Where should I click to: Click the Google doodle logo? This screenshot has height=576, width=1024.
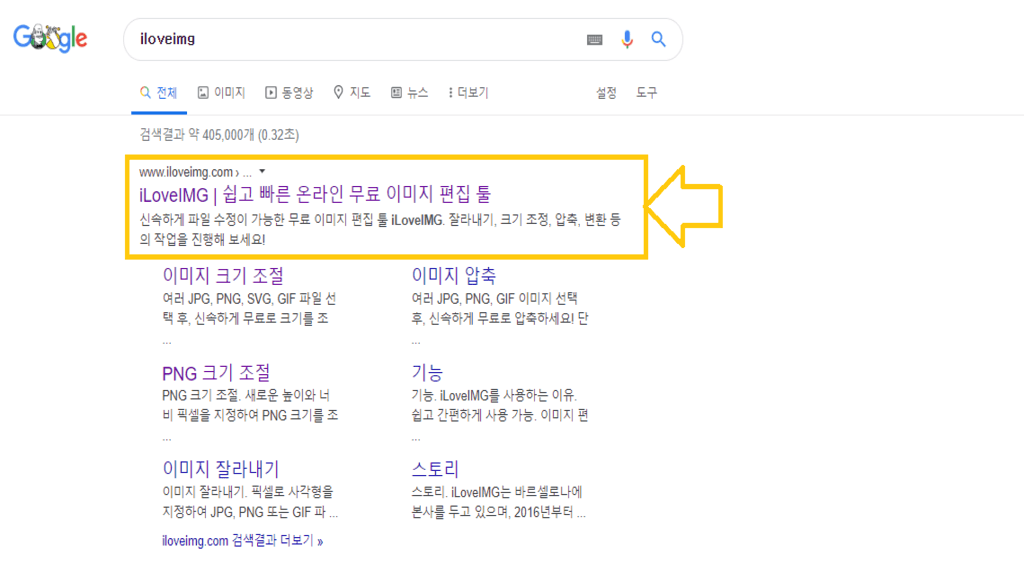click(x=50, y=38)
